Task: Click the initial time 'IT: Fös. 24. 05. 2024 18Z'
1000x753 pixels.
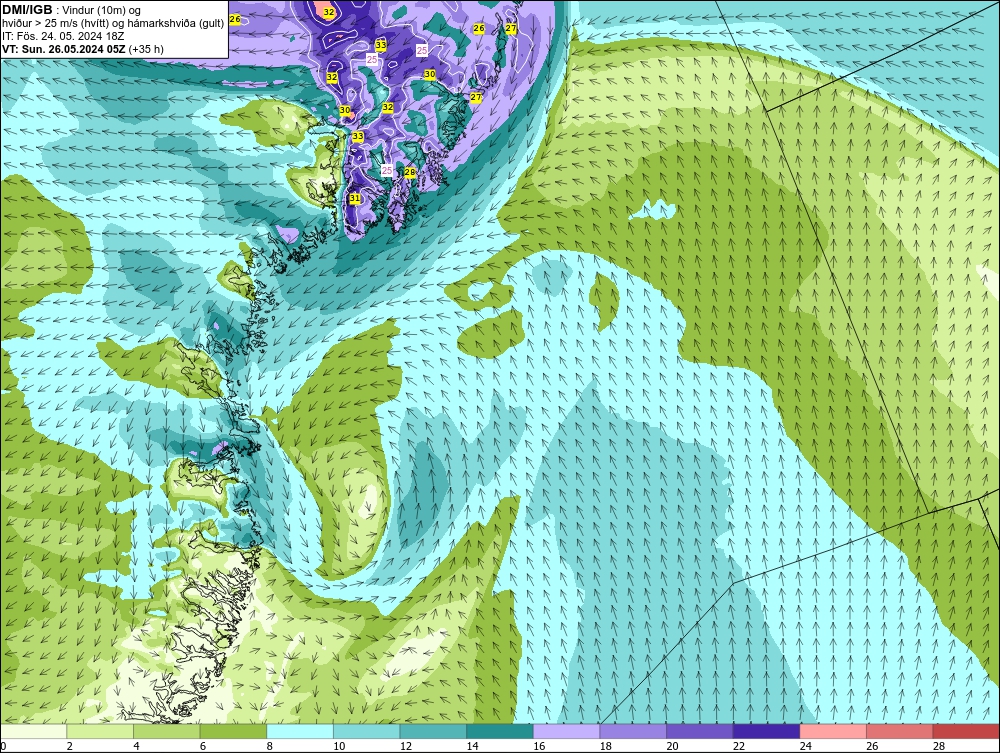Action: 63,36
